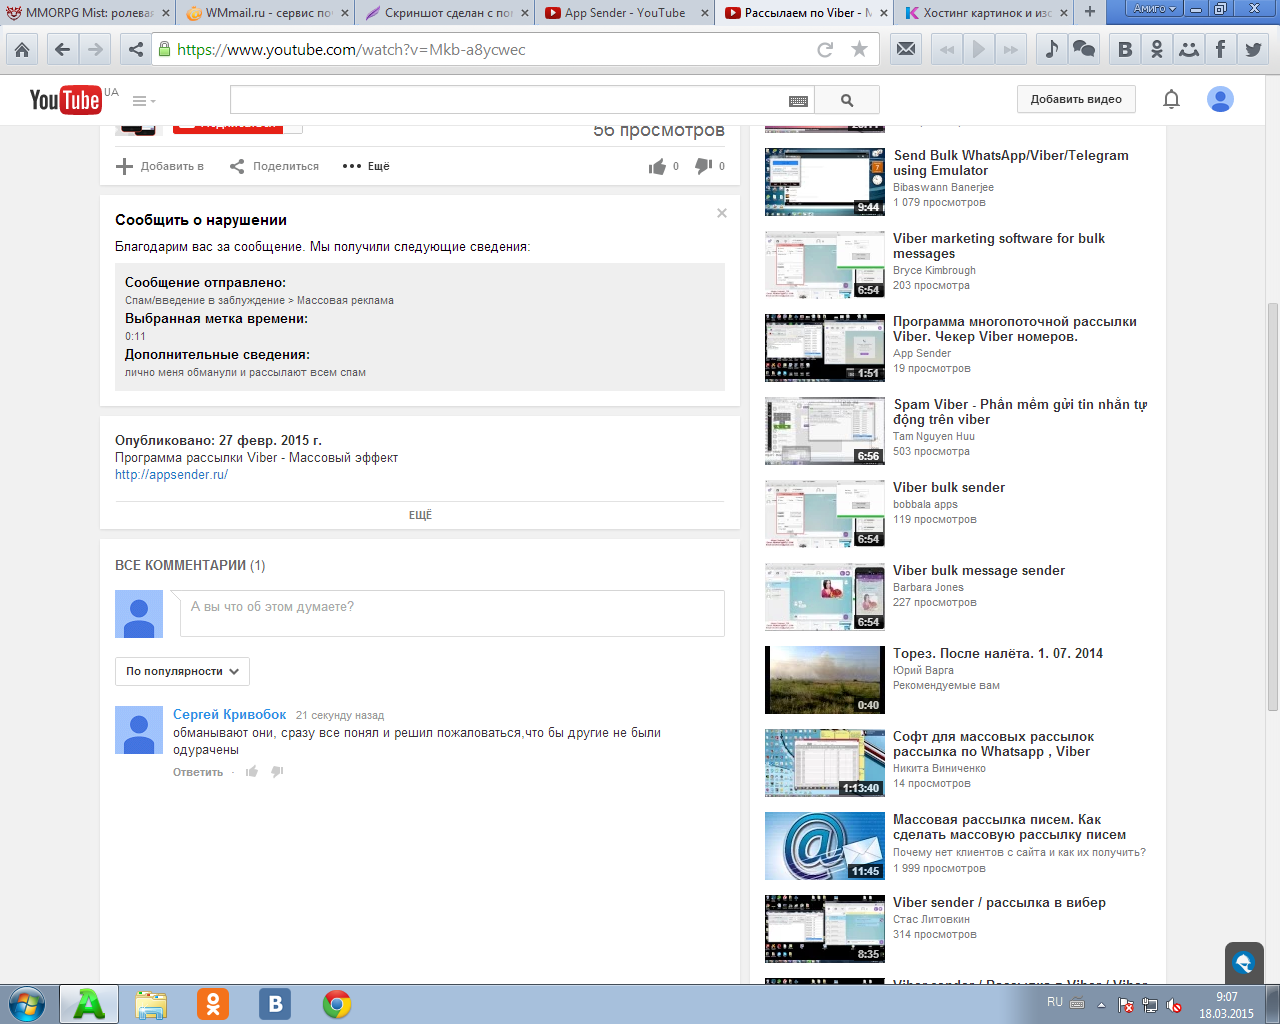The image size is (1280, 1024).
Task: Focus the YouTube search input field
Action: (508, 100)
